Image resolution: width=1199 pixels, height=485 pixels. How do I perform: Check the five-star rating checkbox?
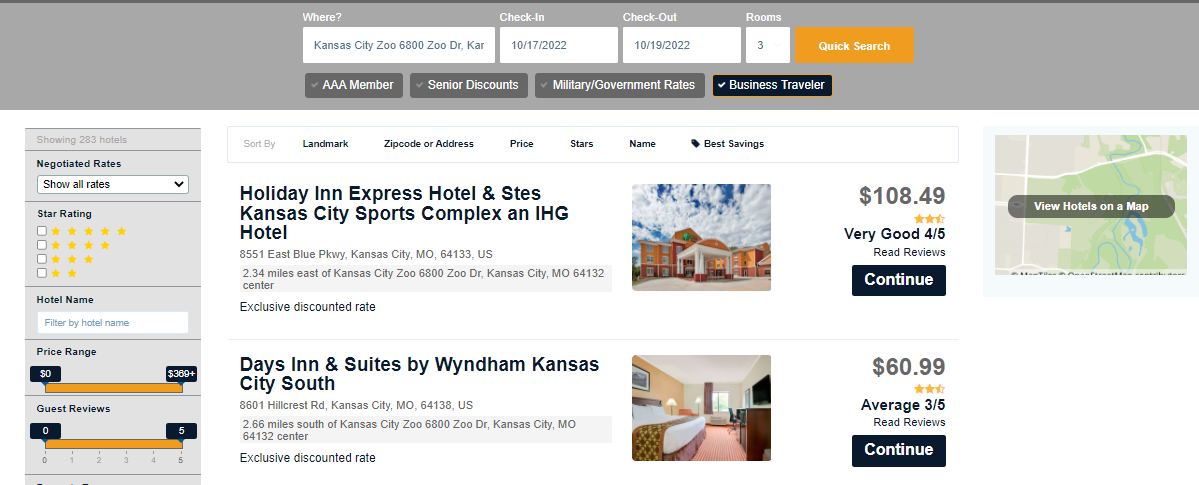pyautogui.click(x=42, y=231)
